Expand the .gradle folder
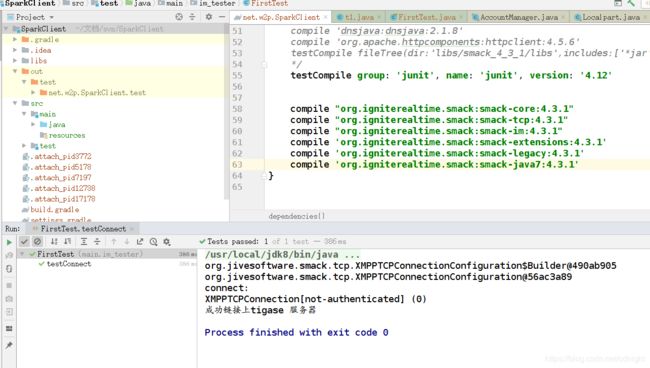The image size is (650, 368). (15, 39)
